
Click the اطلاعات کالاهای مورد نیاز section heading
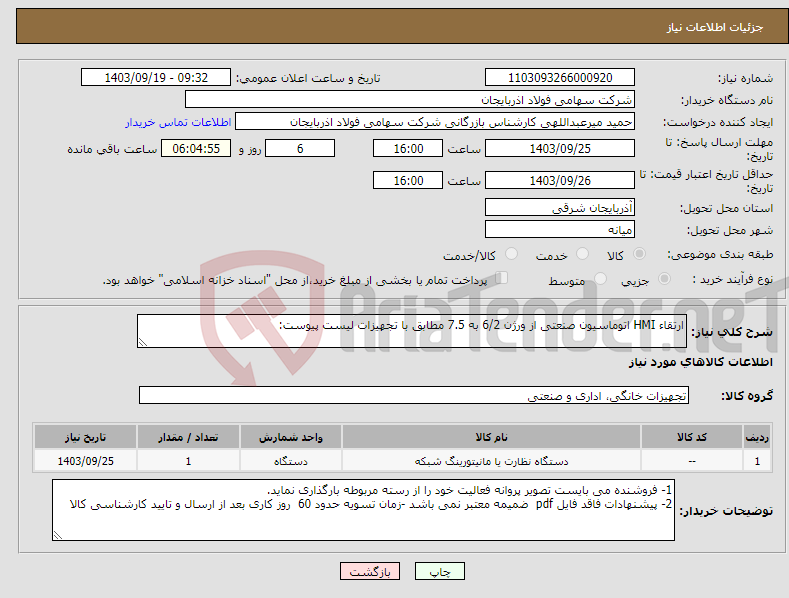pos(700,362)
